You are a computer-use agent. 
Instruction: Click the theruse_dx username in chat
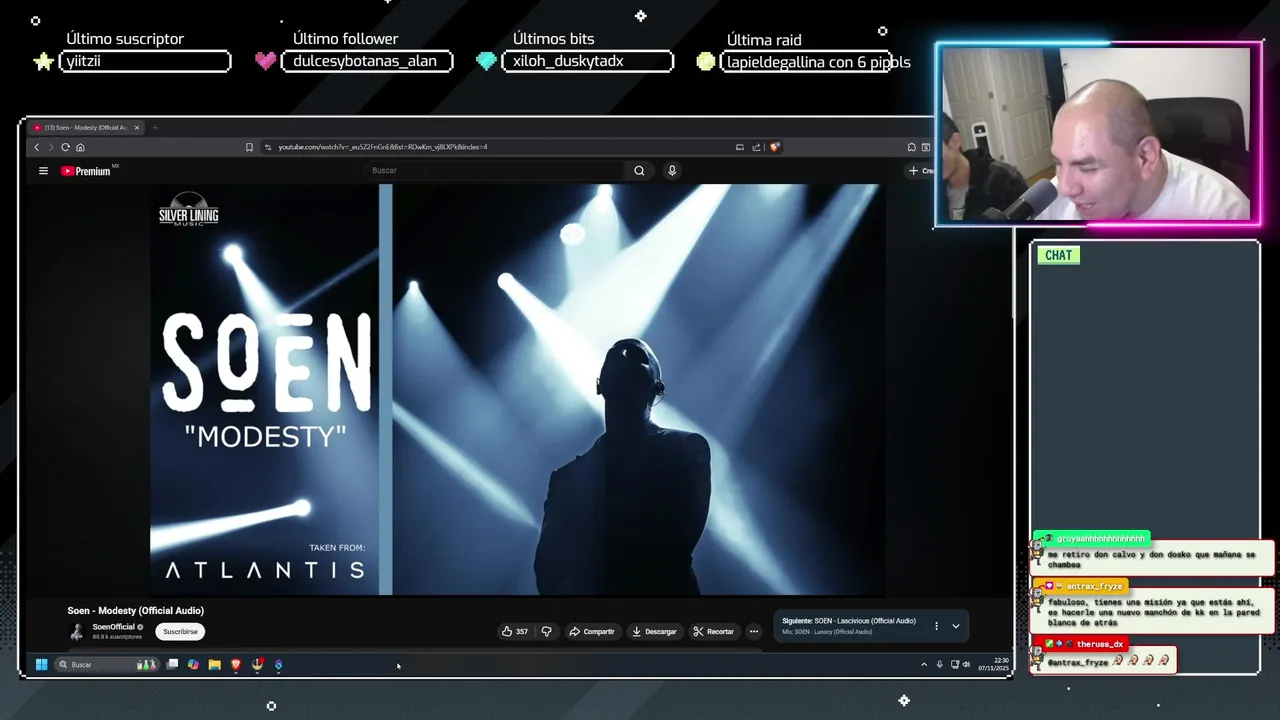[x=1100, y=644]
